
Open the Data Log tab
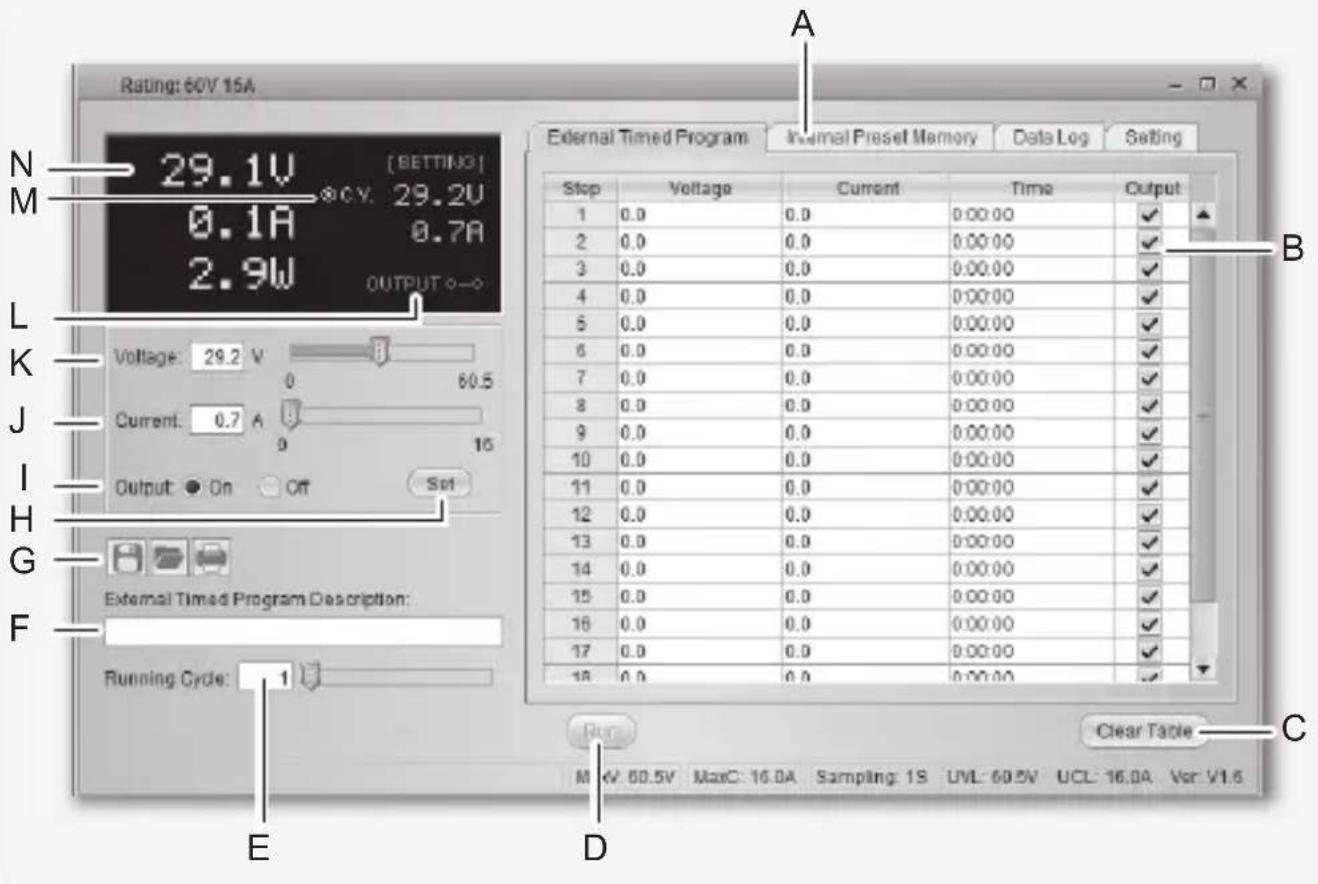click(x=1050, y=138)
